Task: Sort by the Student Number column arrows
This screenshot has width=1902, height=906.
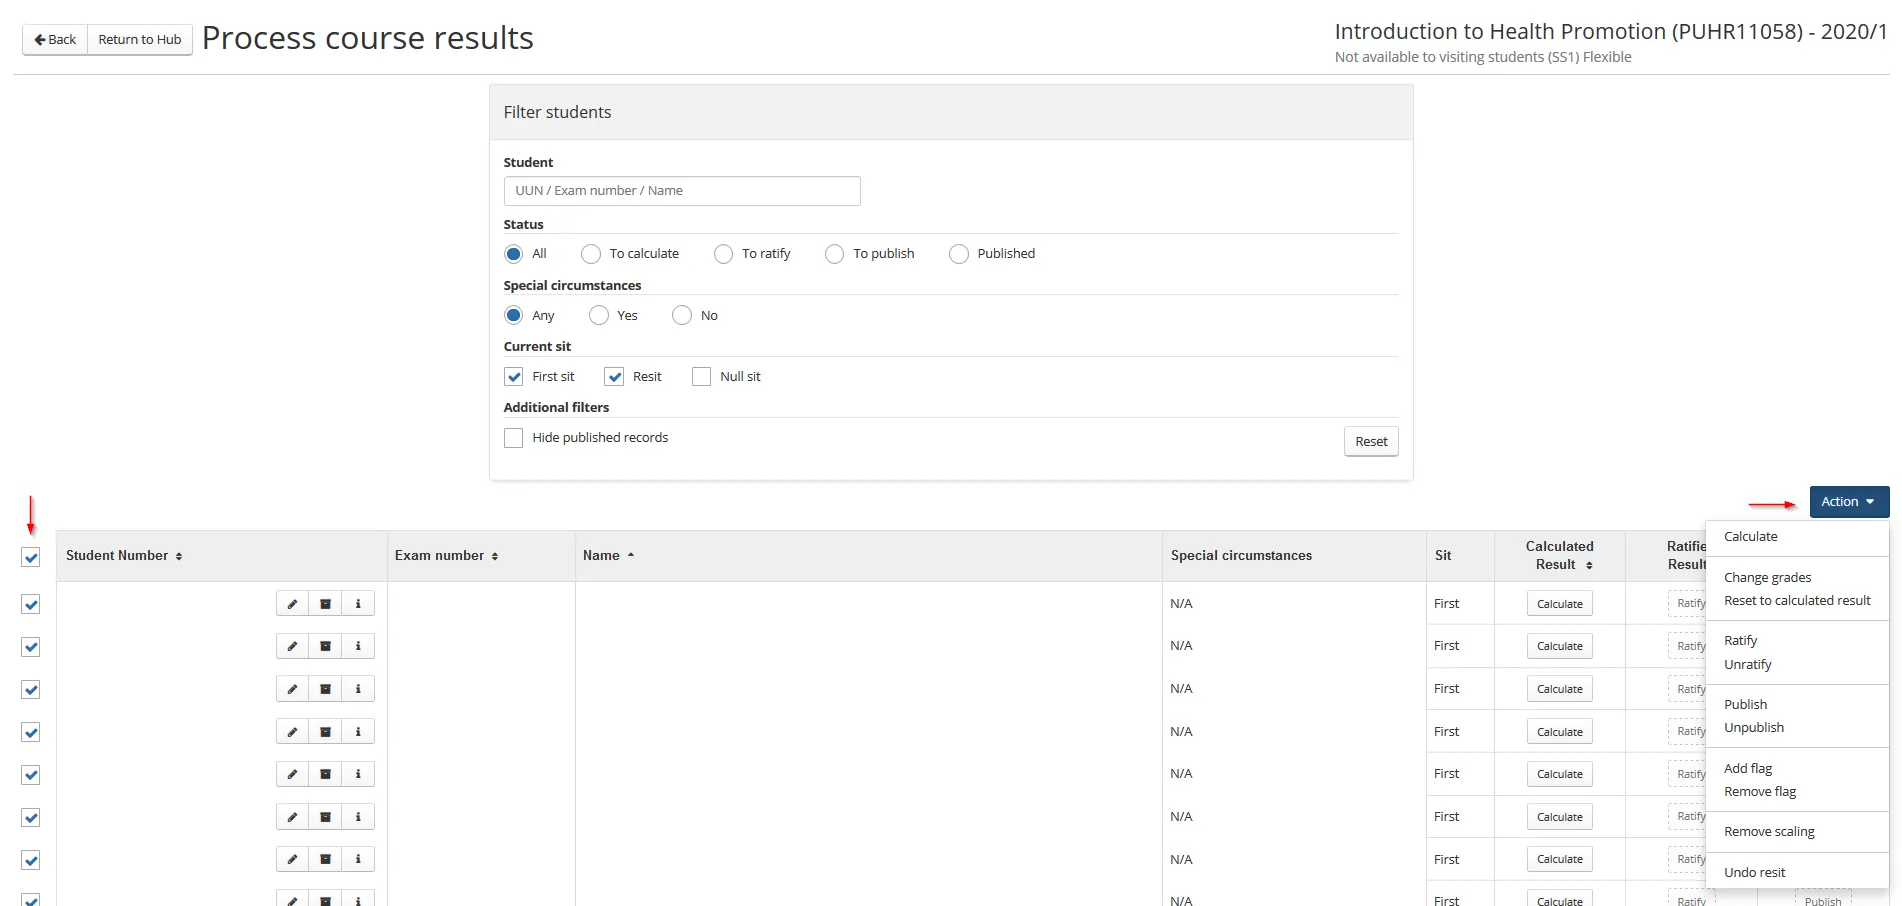Action: [x=179, y=557]
